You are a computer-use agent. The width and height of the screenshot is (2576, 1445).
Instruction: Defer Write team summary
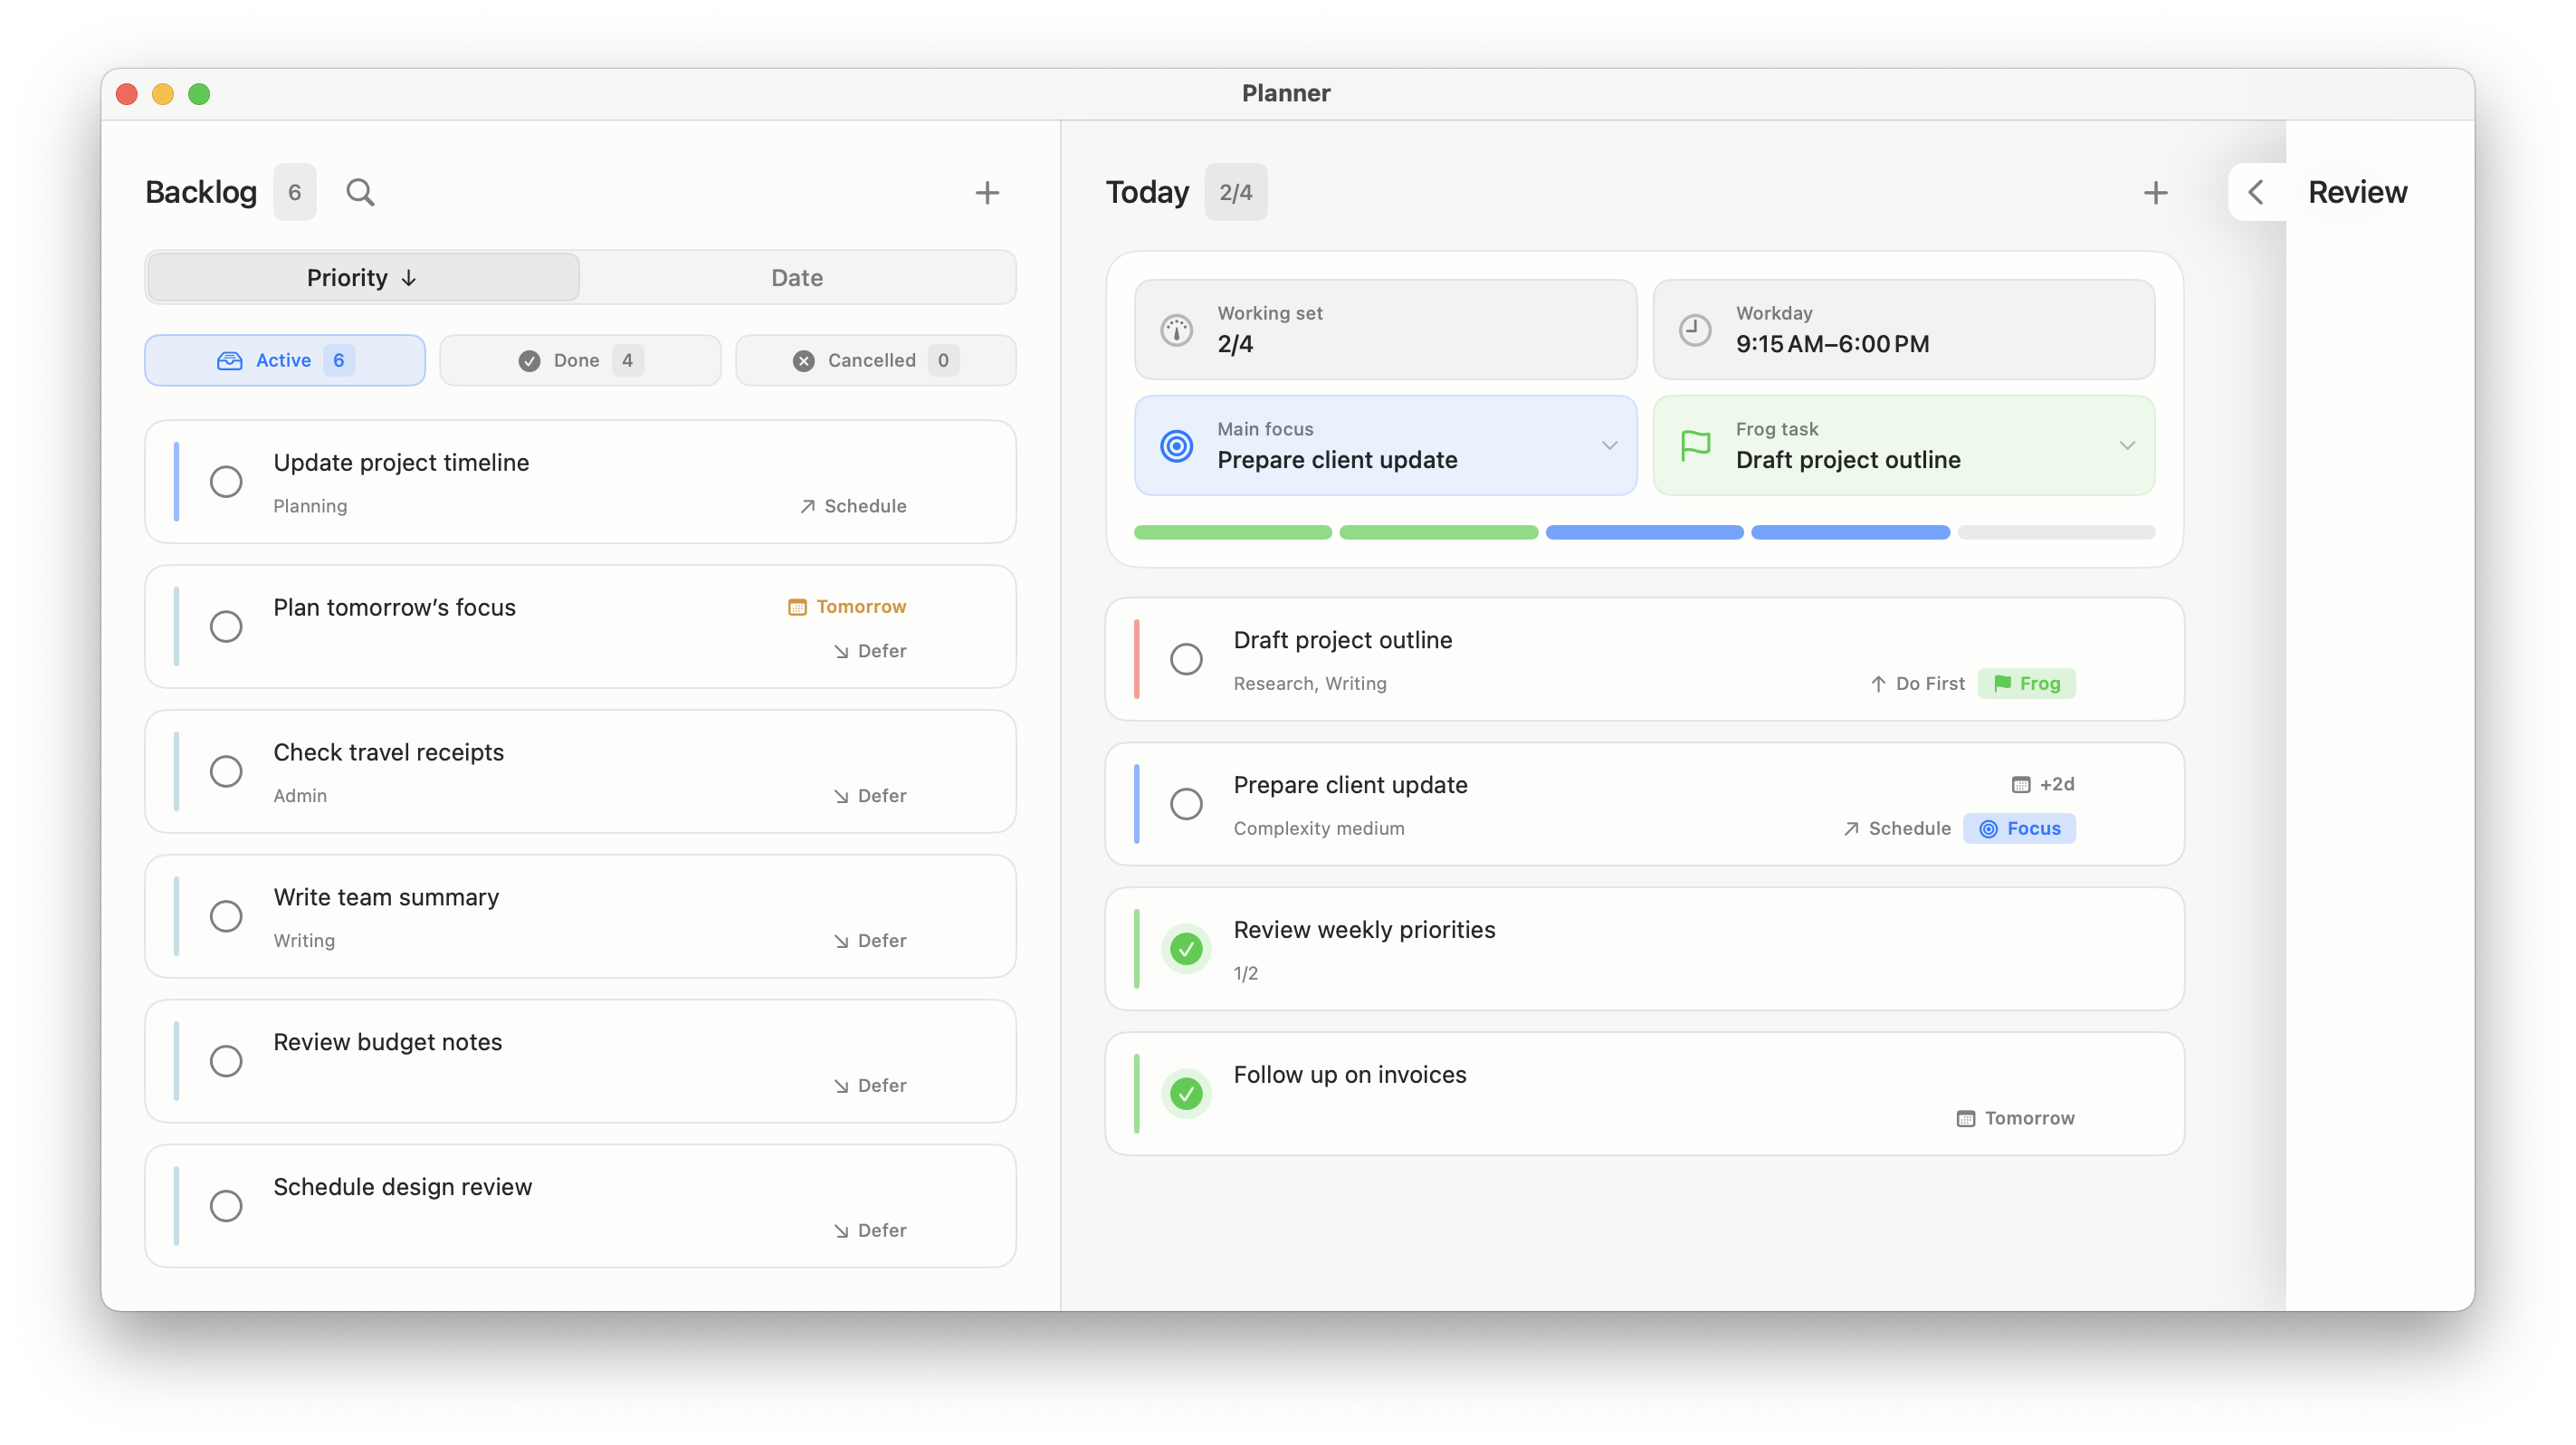(x=870, y=941)
